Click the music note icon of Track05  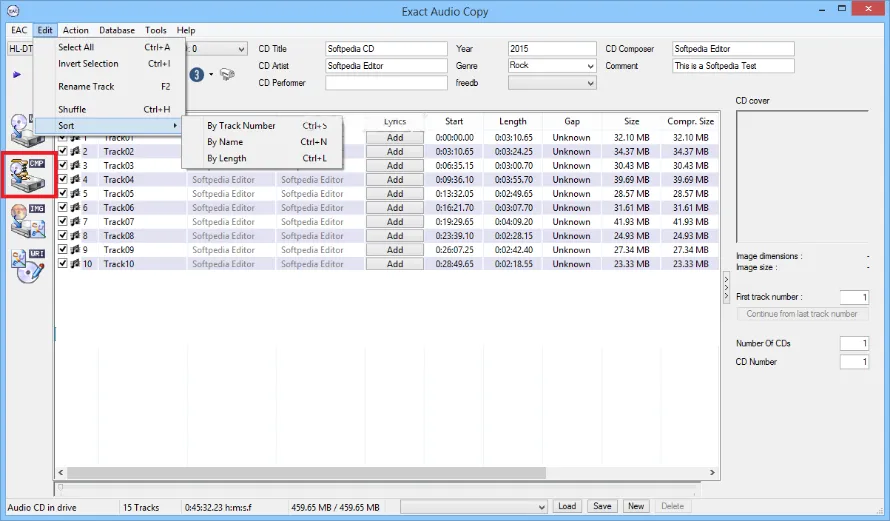[x=75, y=194]
